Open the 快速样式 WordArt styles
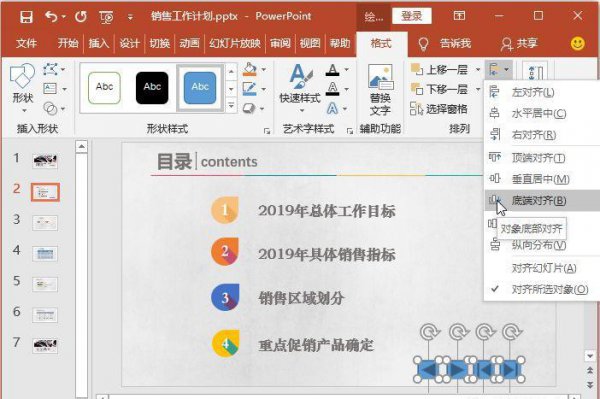 300,89
